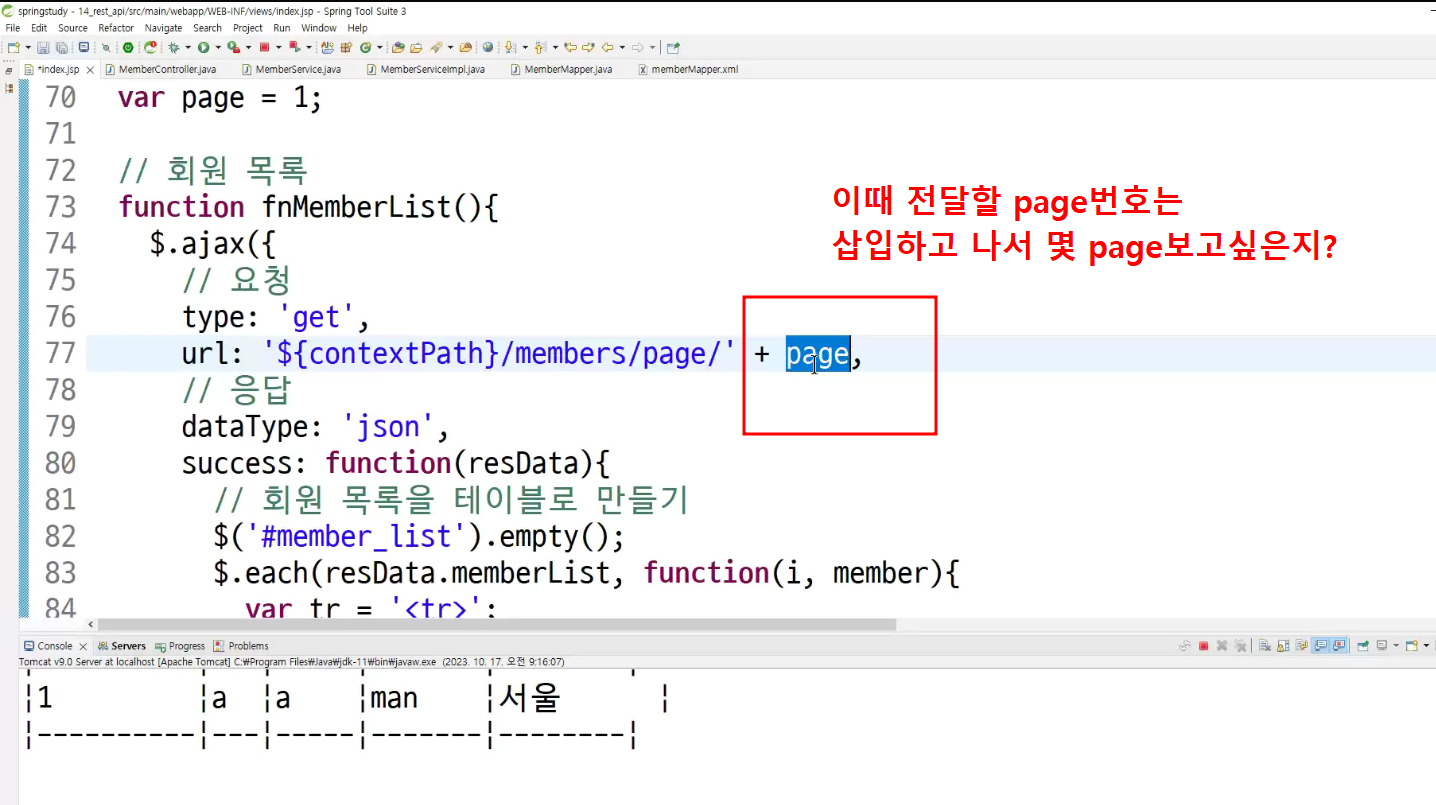The image size is (1436, 805).
Task: Open the Progress view tab
Action: tap(180, 646)
